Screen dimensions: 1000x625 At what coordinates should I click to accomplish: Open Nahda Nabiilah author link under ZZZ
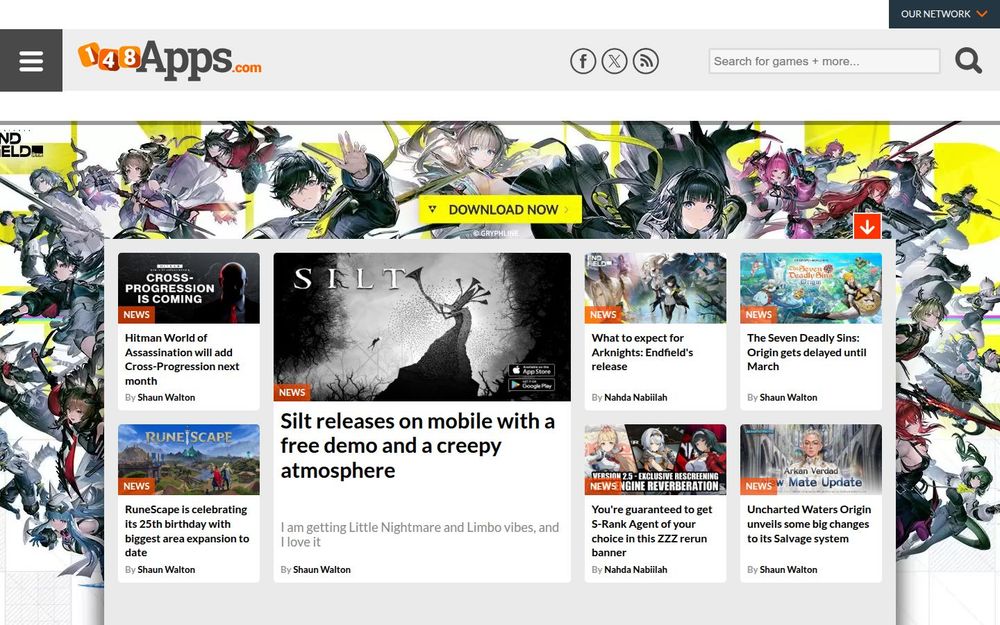[x=636, y=570]
